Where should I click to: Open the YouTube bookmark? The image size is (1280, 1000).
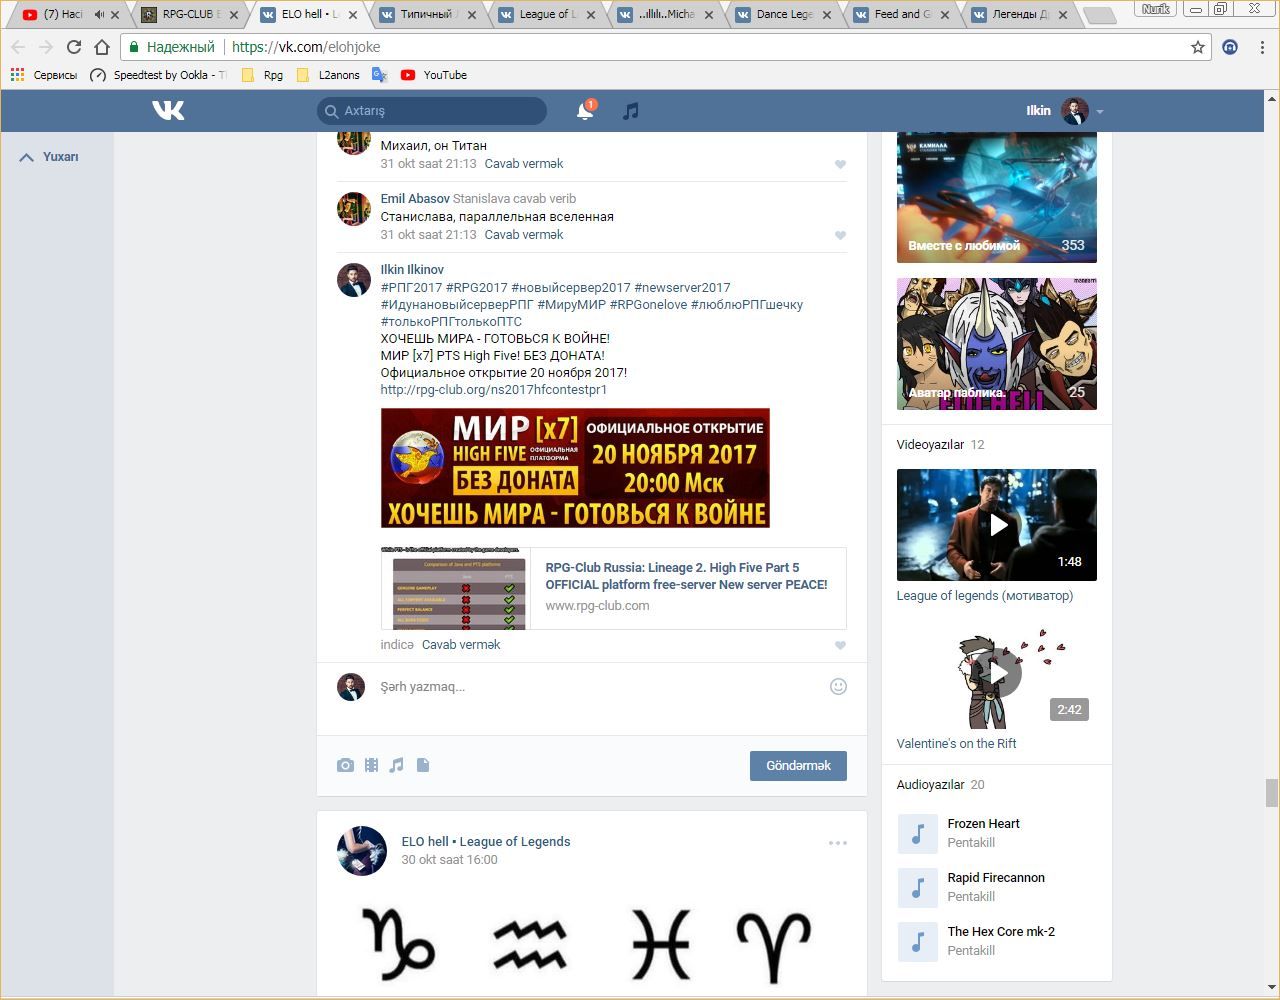click(434, 75)
